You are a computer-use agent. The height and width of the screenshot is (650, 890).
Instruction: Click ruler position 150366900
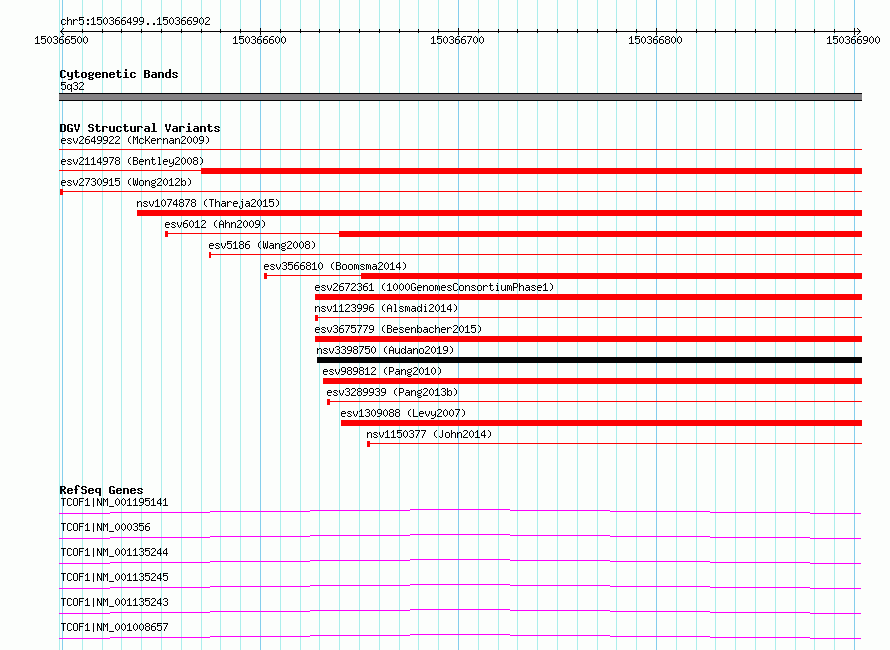coord(853,40)
